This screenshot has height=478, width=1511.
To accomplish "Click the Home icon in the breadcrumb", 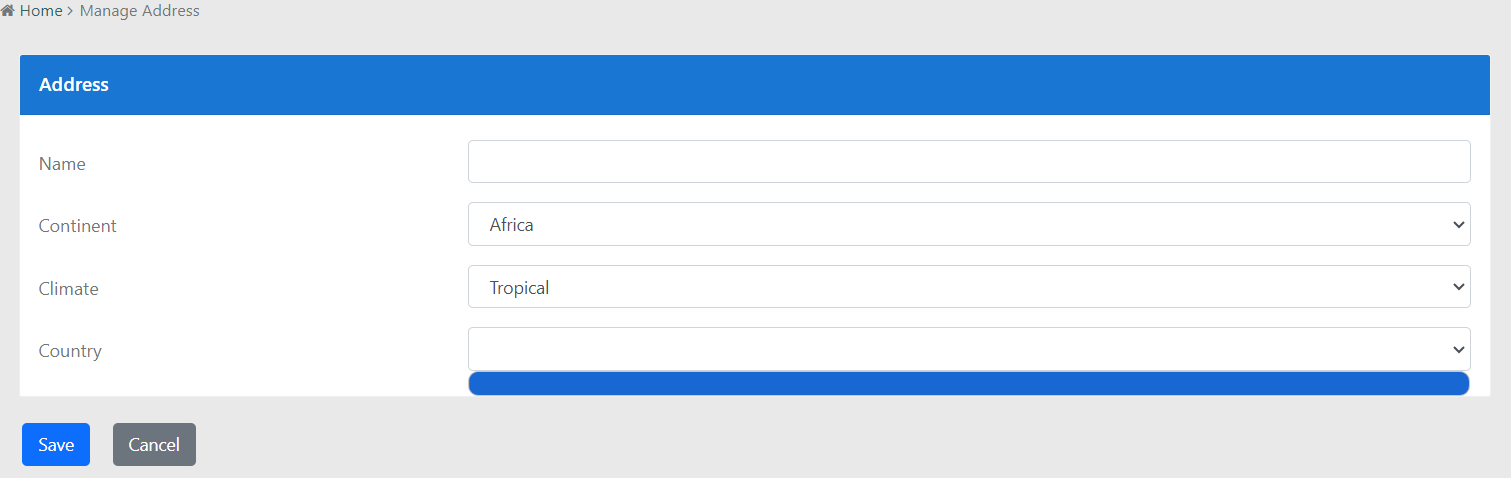I will (x=8, y=11).
